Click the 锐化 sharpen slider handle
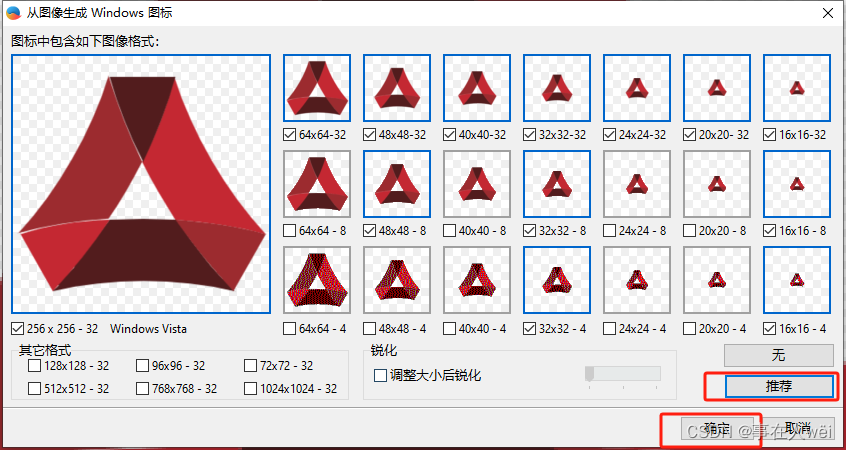The width and height of the screenshot is (846, 450). pos(589,374)
